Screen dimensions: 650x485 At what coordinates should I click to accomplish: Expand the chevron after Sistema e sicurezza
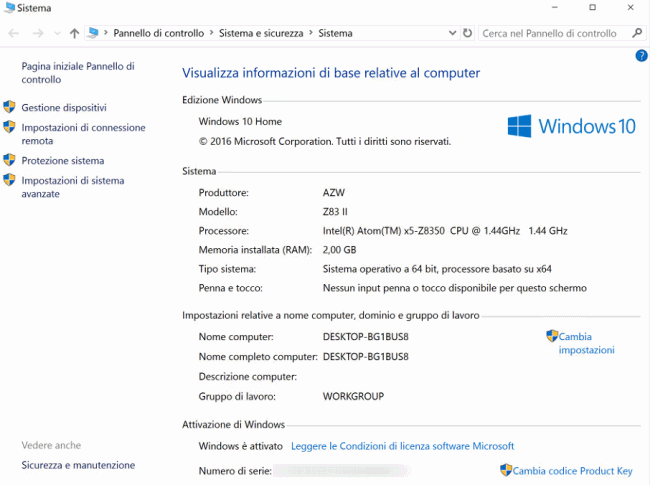(x=311, y=33)
